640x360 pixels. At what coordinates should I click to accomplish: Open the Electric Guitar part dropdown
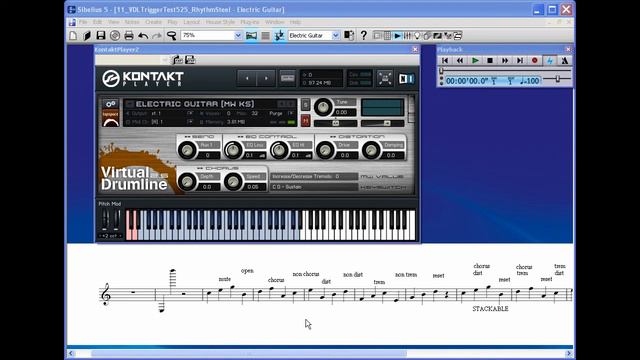tap(336, 36)
